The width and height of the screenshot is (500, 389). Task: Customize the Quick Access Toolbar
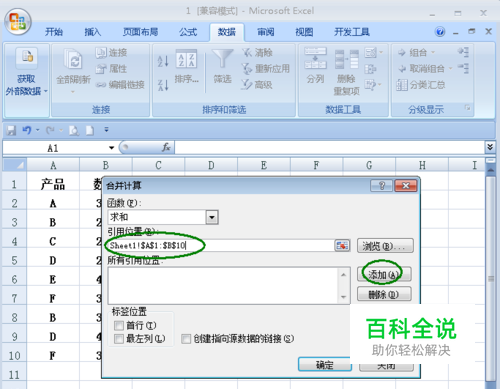pos(106,130)
